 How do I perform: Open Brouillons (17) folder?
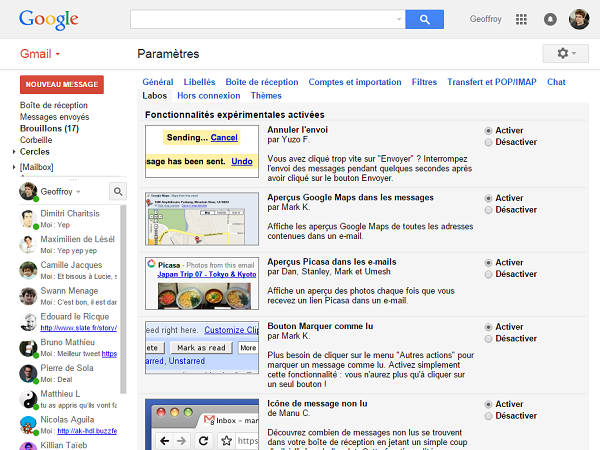click(49, 129)
